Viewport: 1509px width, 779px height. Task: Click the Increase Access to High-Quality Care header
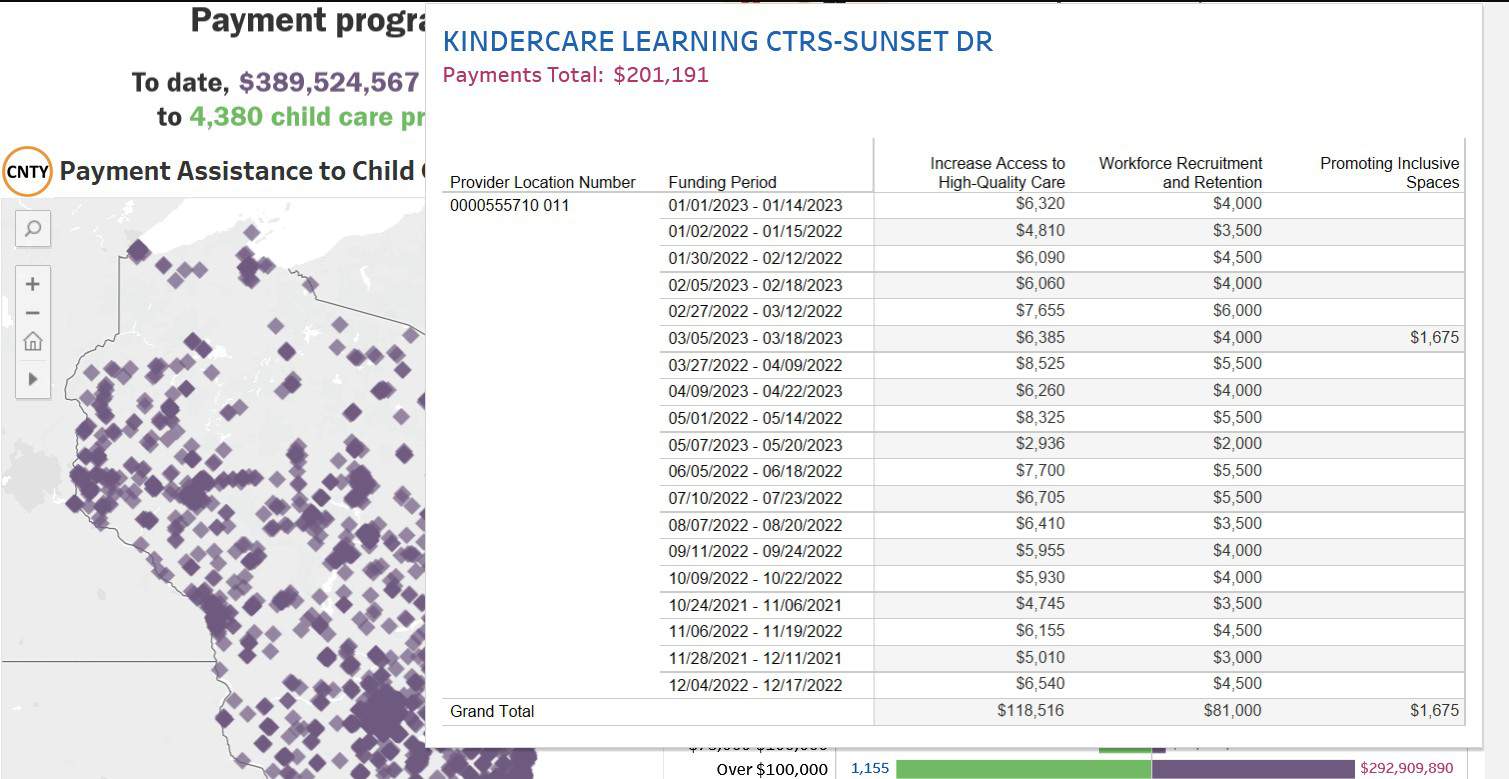click(x=997, y=172)
